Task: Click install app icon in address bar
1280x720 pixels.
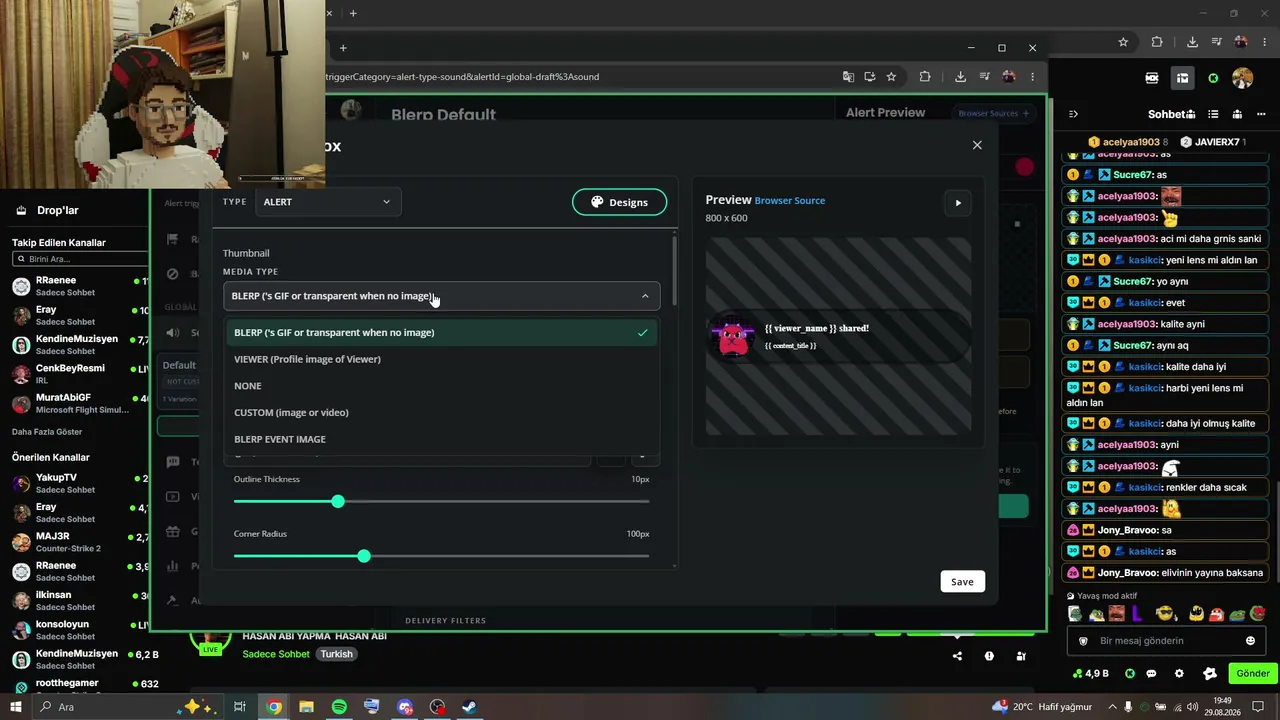Action: point(870,77)
